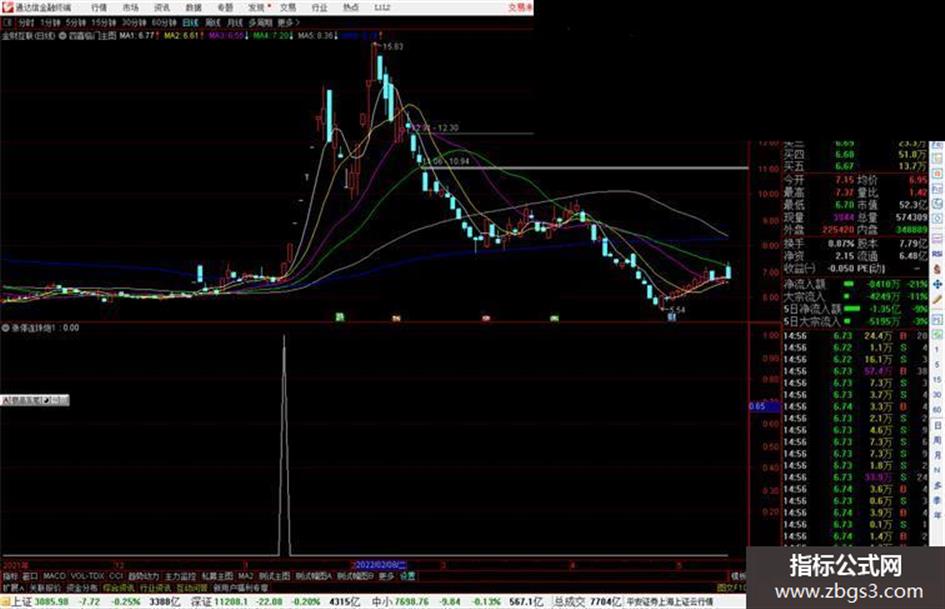Click 平安证券上海上证云行情 in status bar
This screenshot has width=945, height=609.
click(669, 602)
